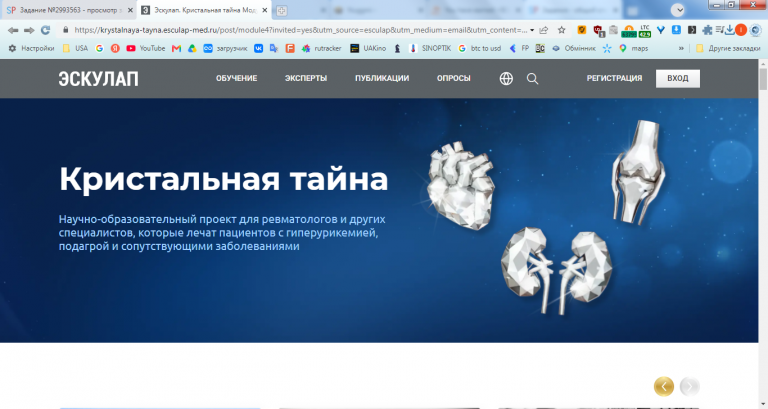Click the share page icon in address bar

click(544, 30)
